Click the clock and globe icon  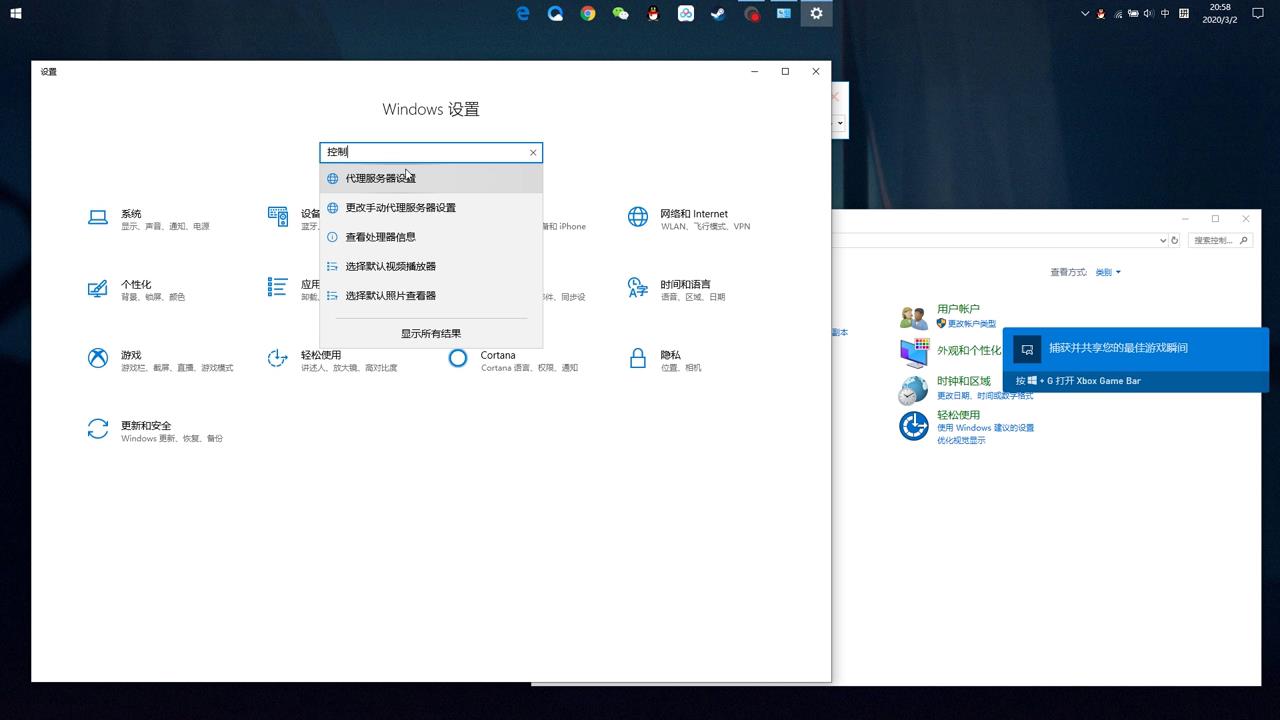(x=913, y=390)
